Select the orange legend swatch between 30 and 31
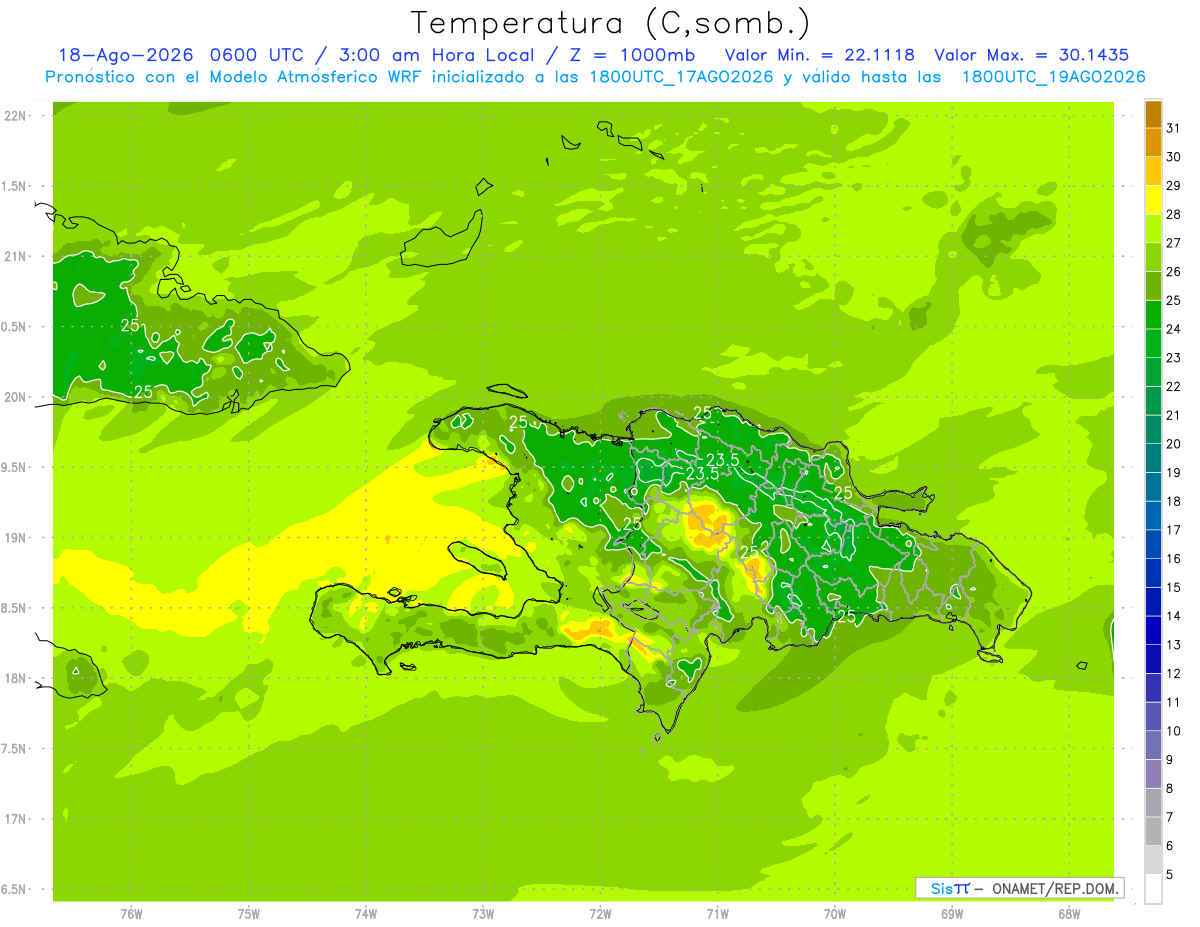The width and height of the screenshot is (1200, 927). click(1153, 142)
